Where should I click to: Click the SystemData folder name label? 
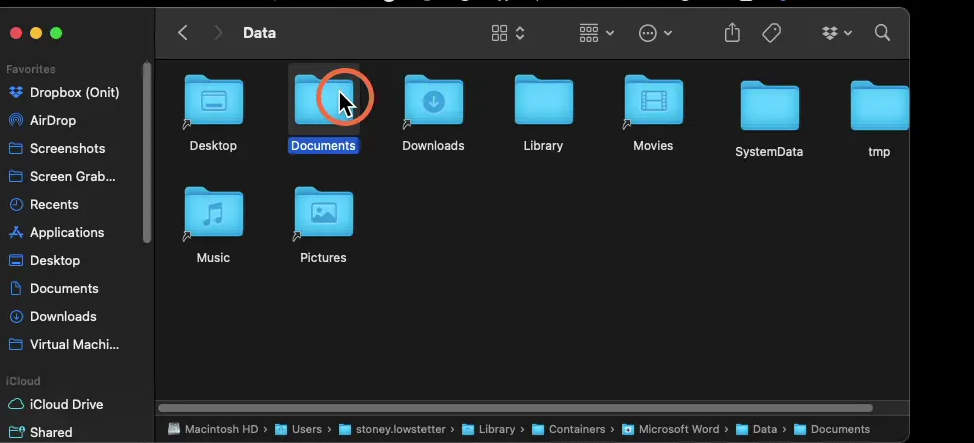(x=769, y=152)
